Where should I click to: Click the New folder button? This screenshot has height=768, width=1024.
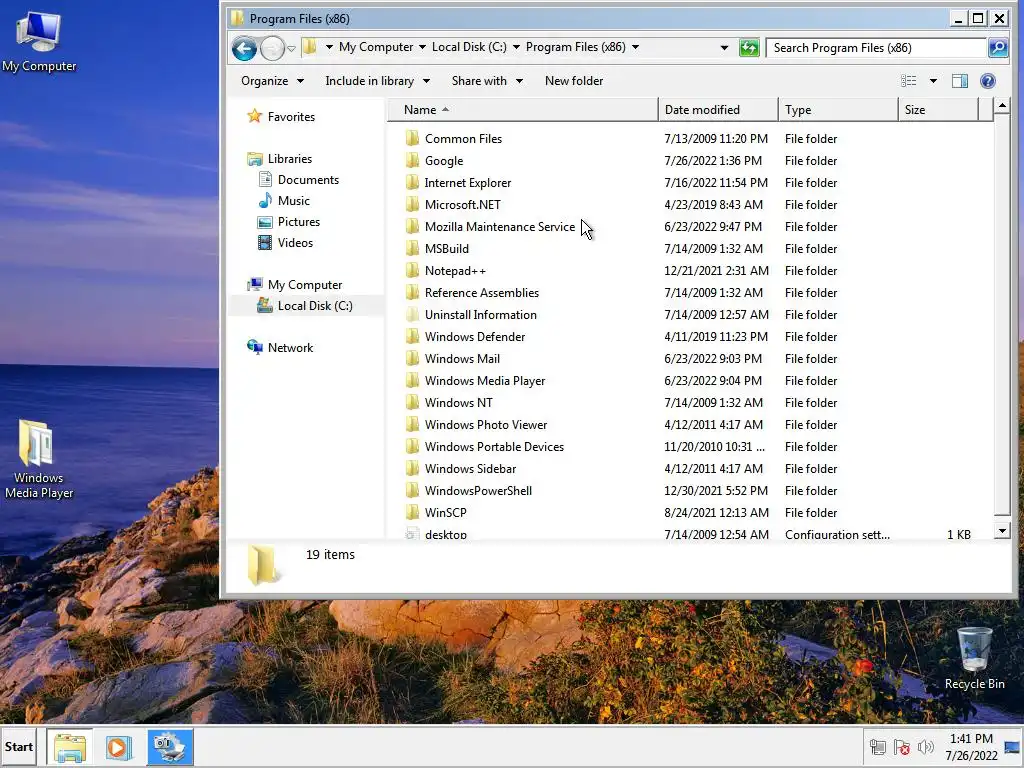tap(574, 81)
